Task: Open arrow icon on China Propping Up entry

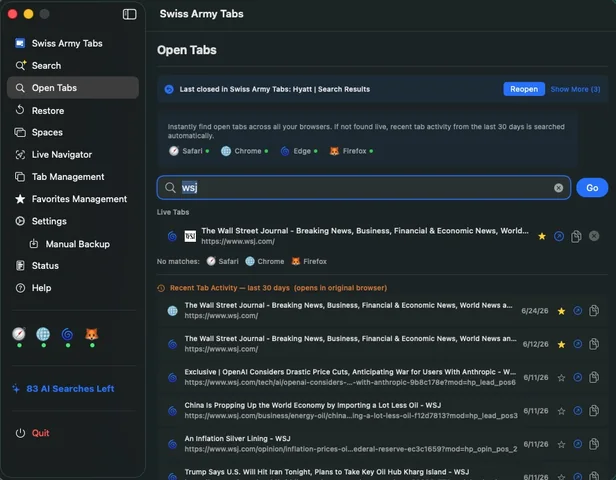Action: click(x=578, y=411)
